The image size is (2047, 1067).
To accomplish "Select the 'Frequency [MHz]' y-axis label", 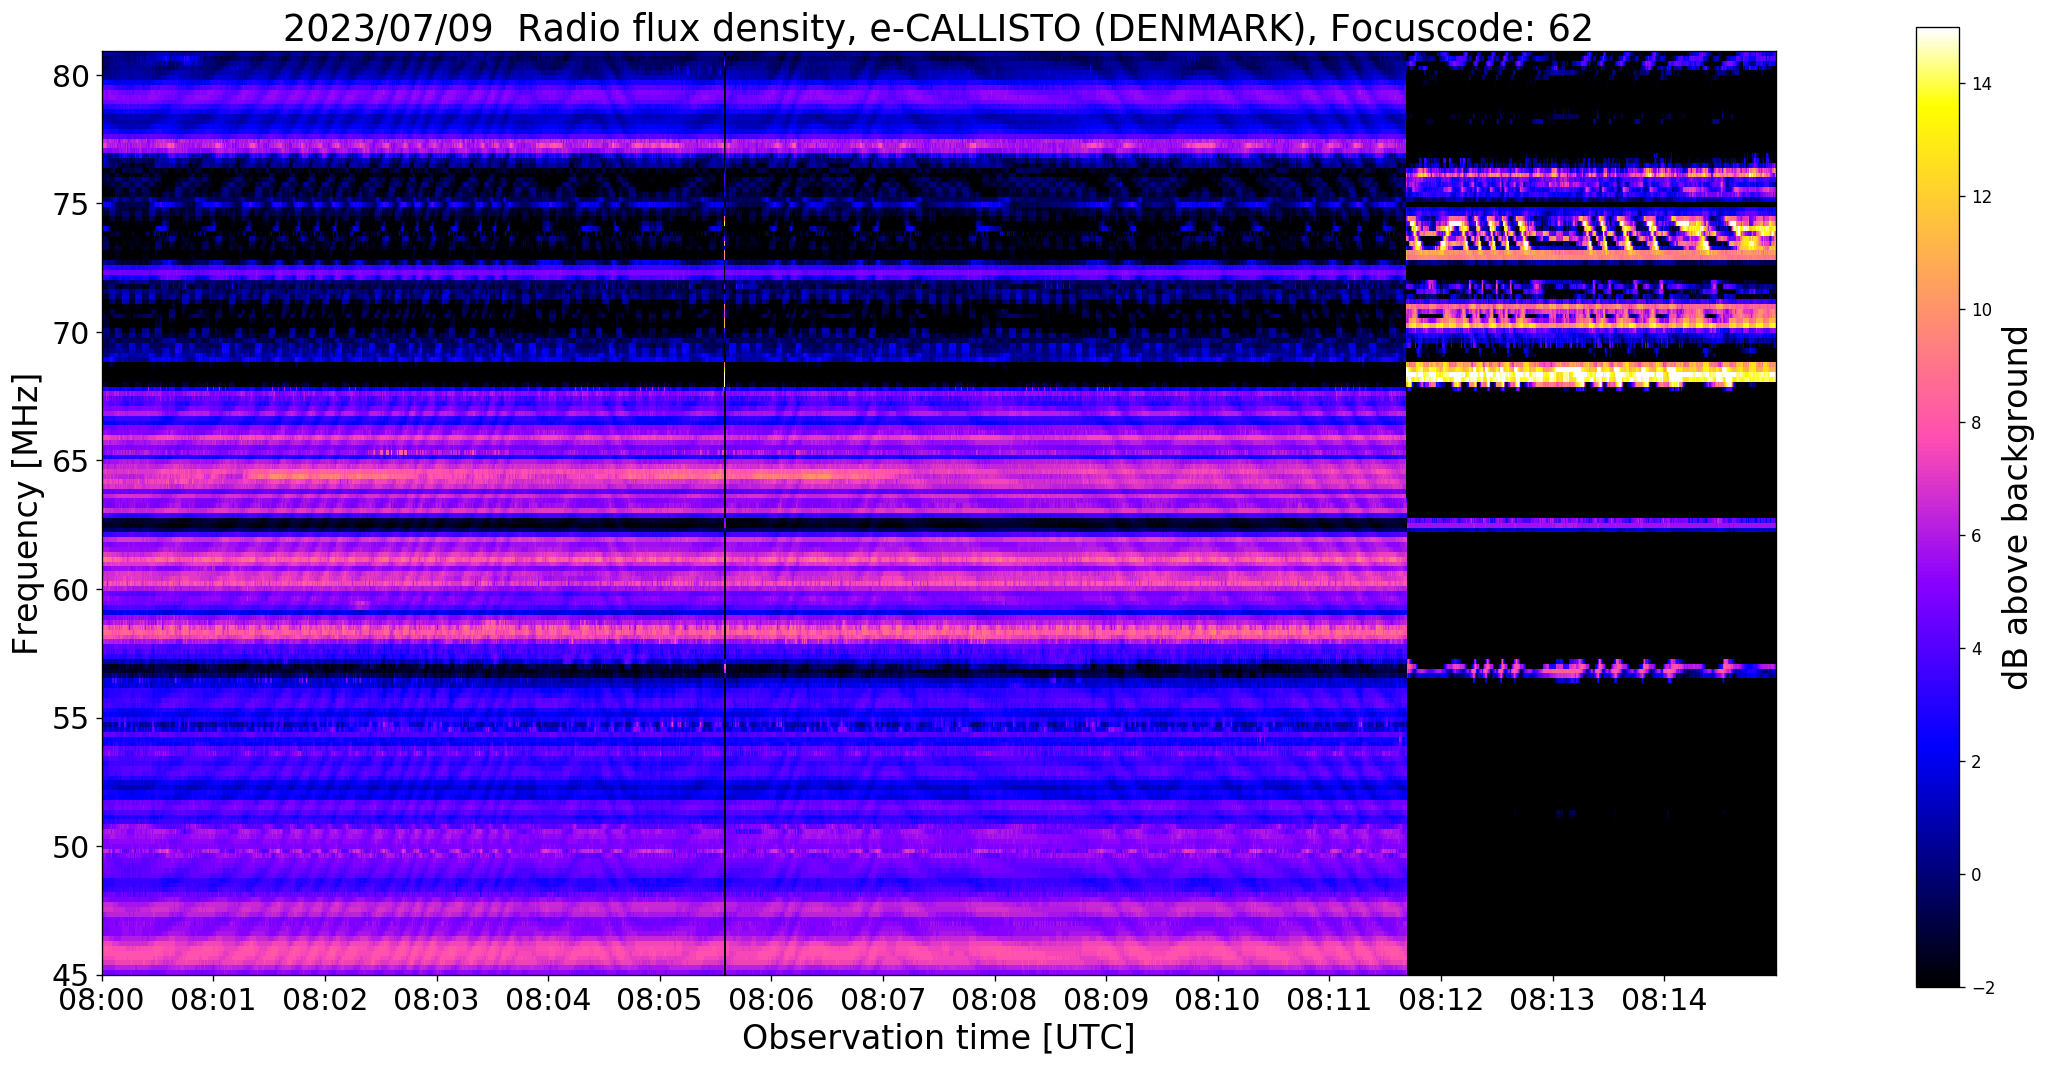I will pyautogui.click(x=27, y=514).
